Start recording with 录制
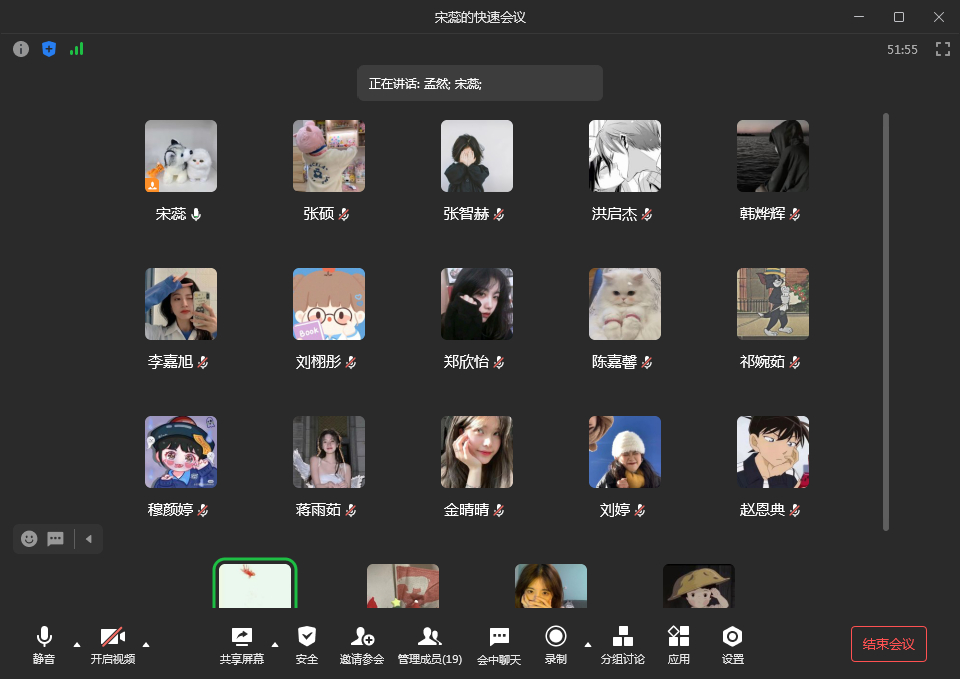The width and height of the screenshot is (960, 679). (556, 645)
